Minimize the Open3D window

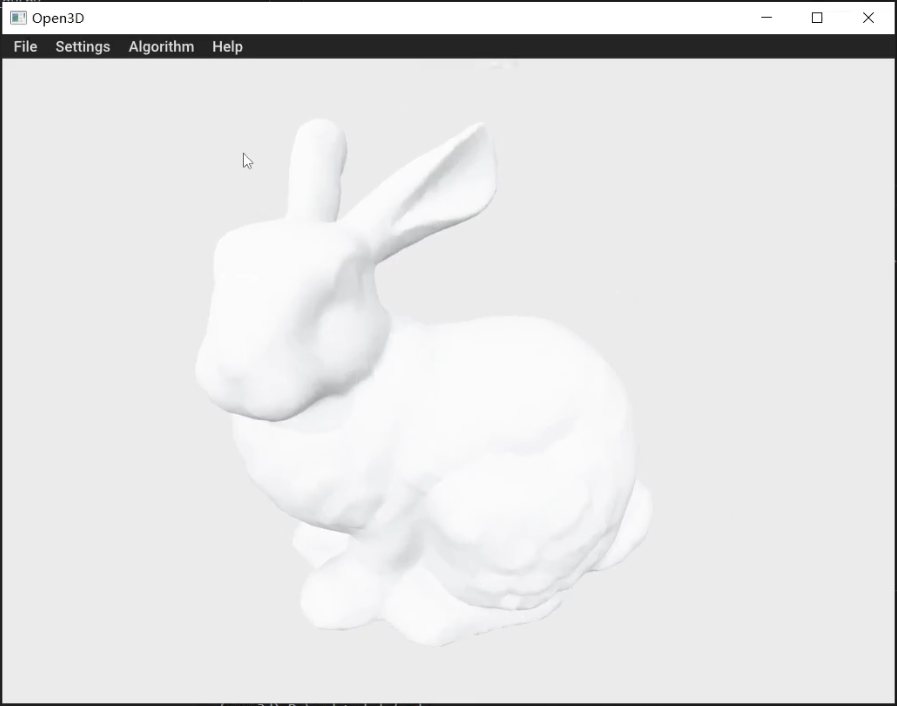click(x=767, y=18)
